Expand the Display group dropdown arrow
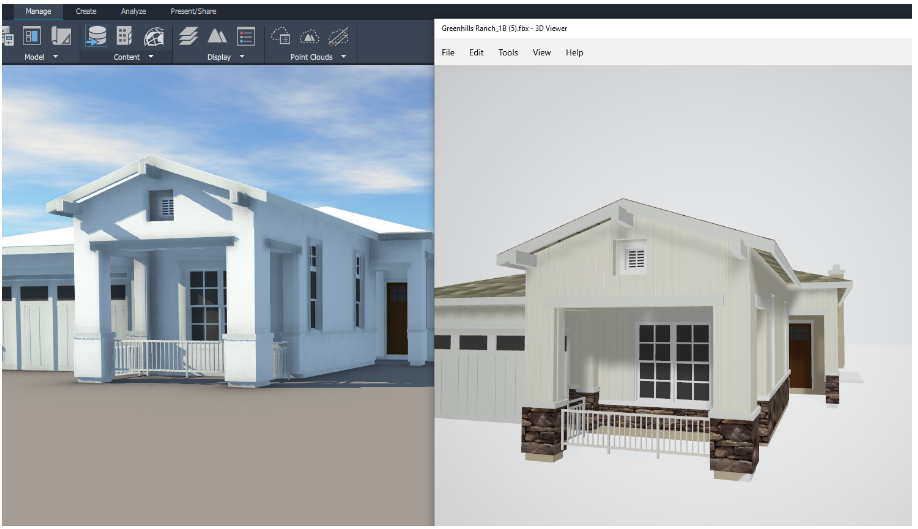The height and width of the screenshot is (529, 918). tap(242, 57)
